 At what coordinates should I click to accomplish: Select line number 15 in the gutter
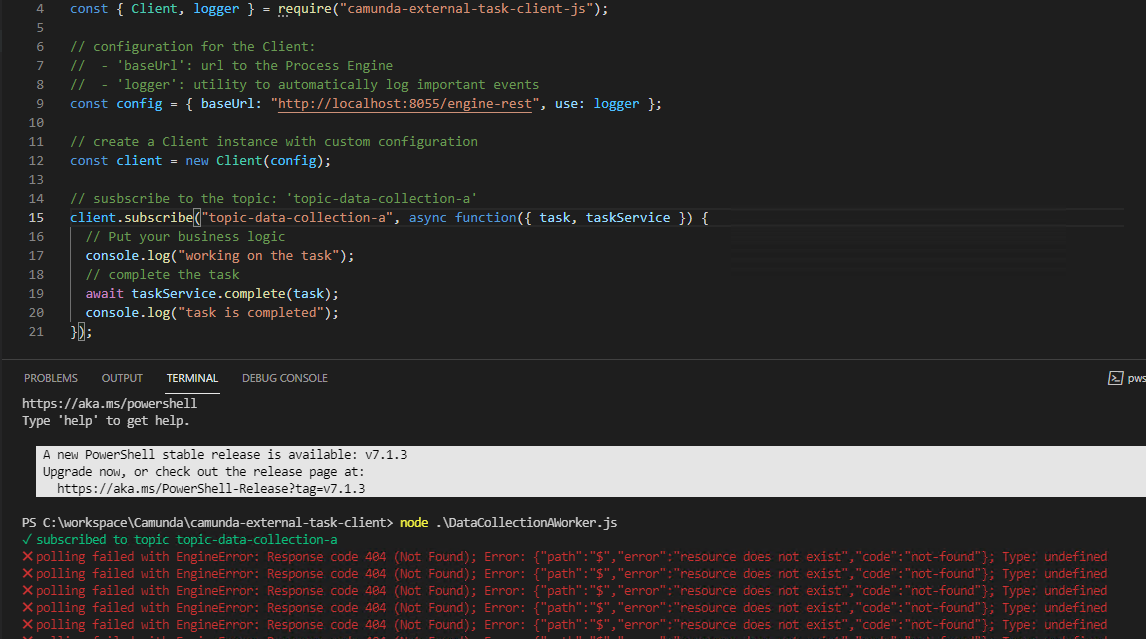[37, 218]
